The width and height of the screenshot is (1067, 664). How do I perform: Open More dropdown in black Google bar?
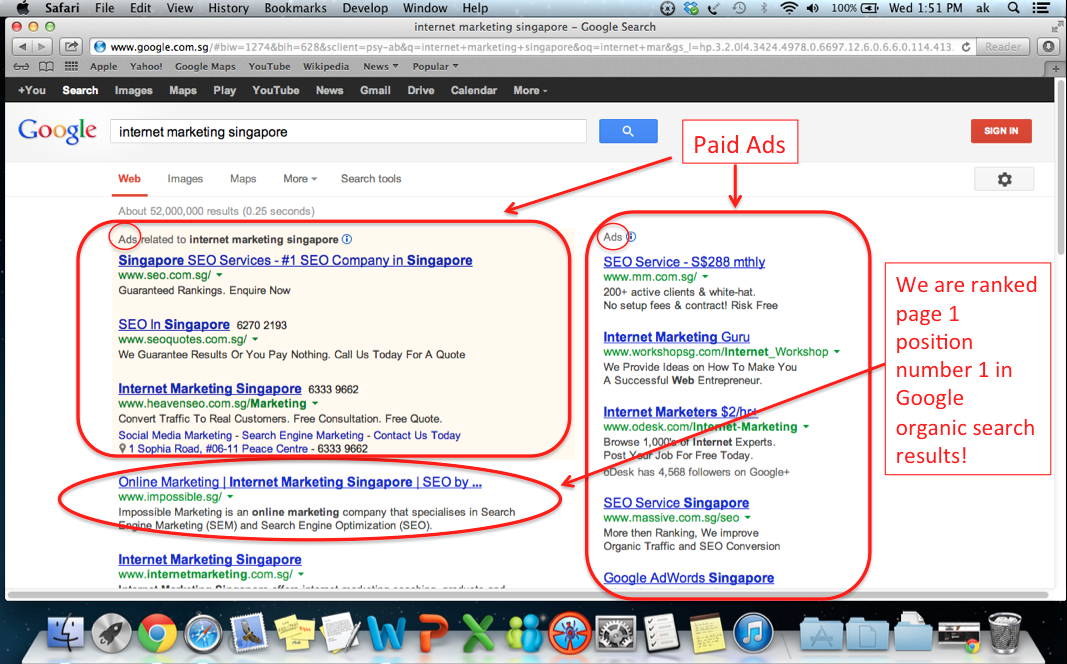(x=530, y=90)
